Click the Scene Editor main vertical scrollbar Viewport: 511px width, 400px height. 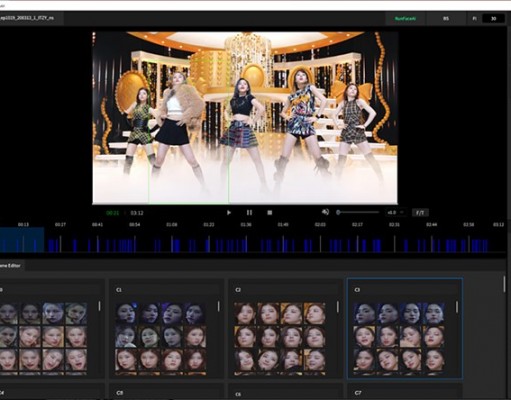coord(504,283)
